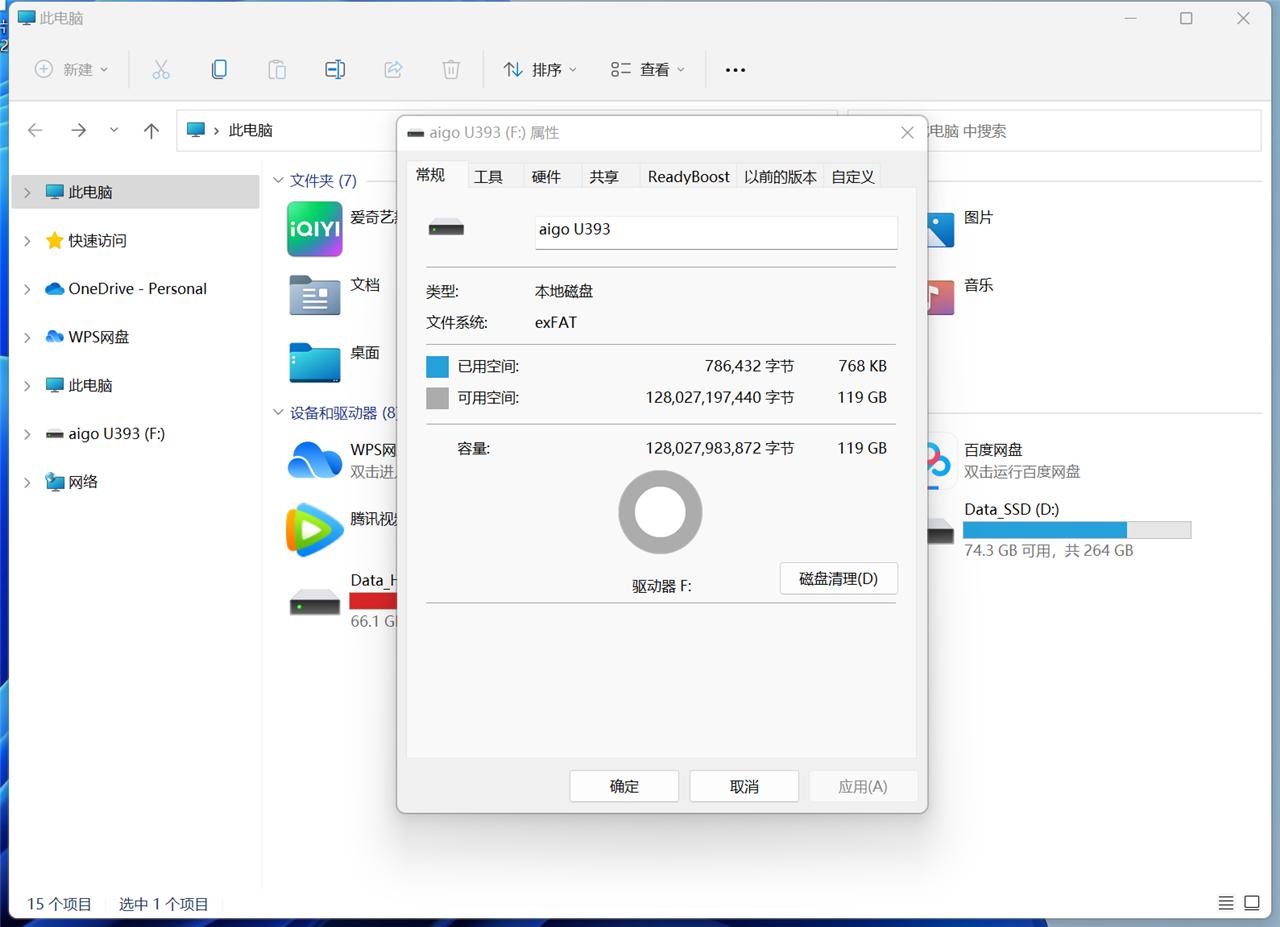Open the 查看 view options dropdown
The image size is (1280, 927).
coord(646,69)
